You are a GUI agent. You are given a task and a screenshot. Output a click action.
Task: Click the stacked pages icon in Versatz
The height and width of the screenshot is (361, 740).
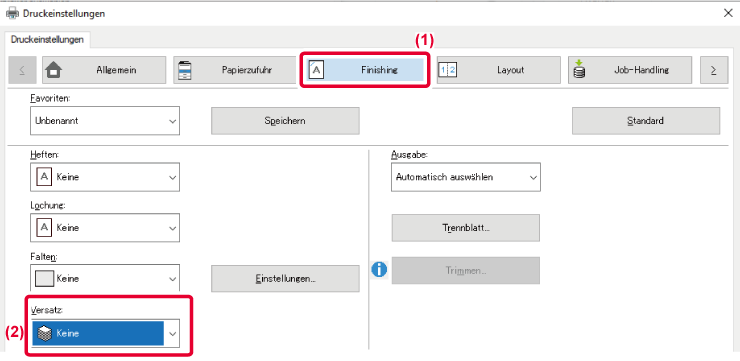pos(44,333)
